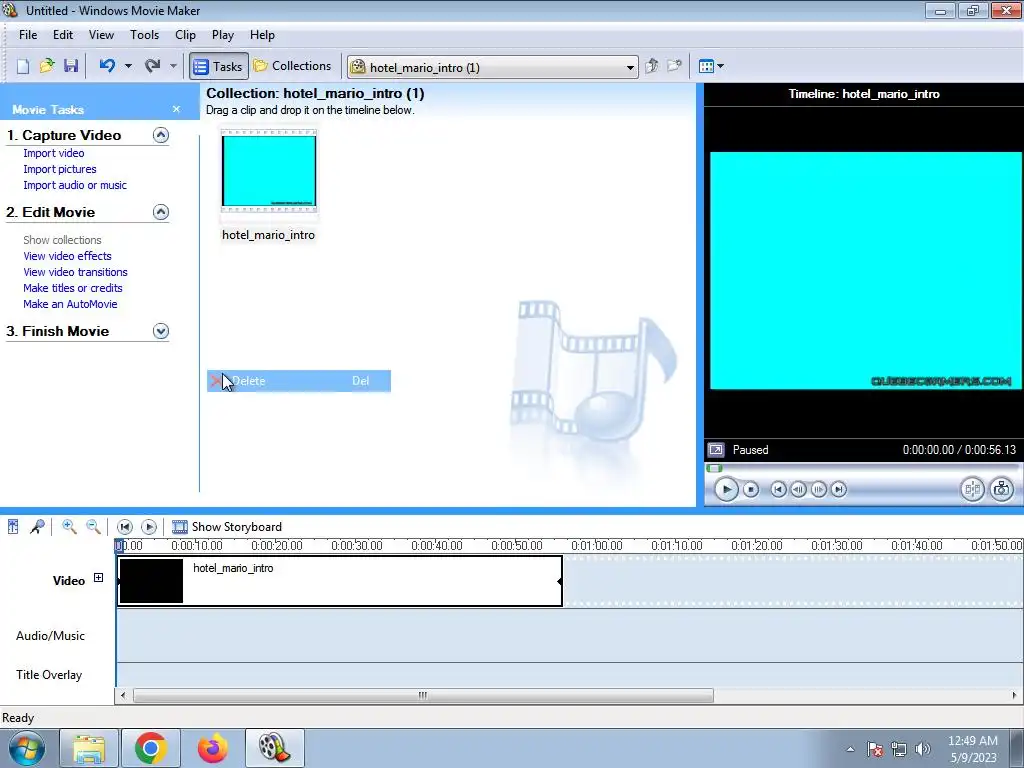Click Make an AutoMovie link
Viewport: 1024px width, 768px height.
click(70, 304)
